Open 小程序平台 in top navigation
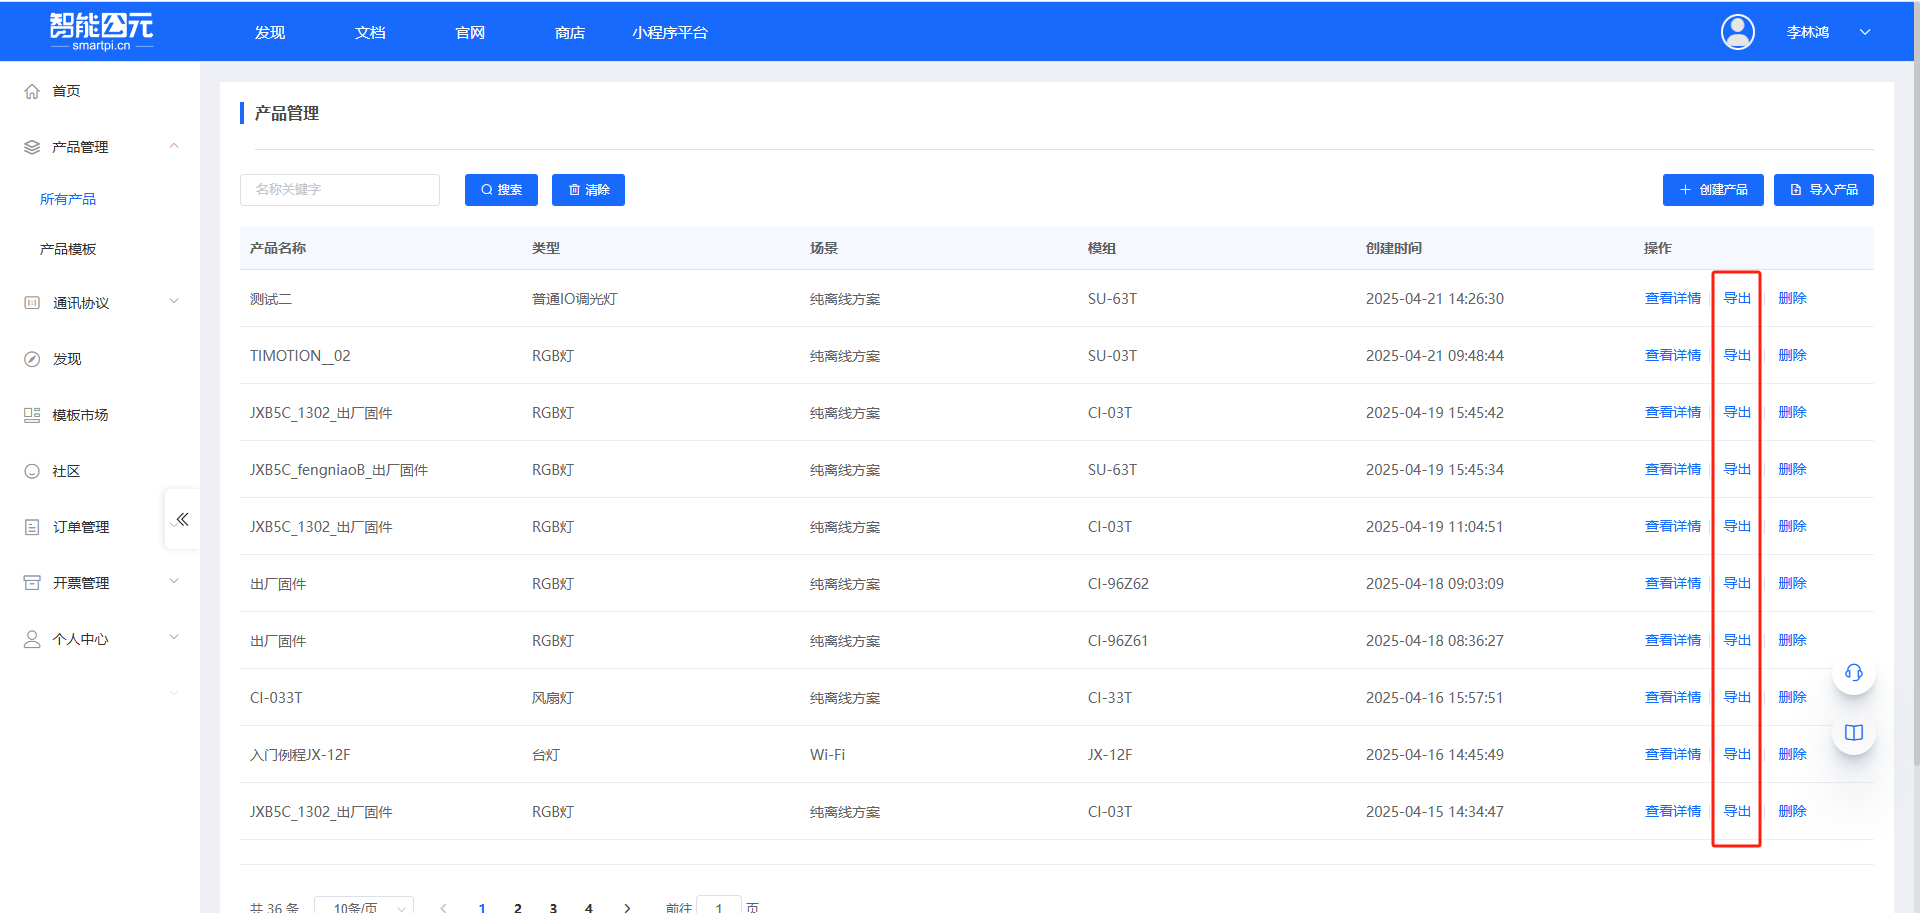Image resolution: width=1920 pixels, height=913 pixels. pos(669,33)
